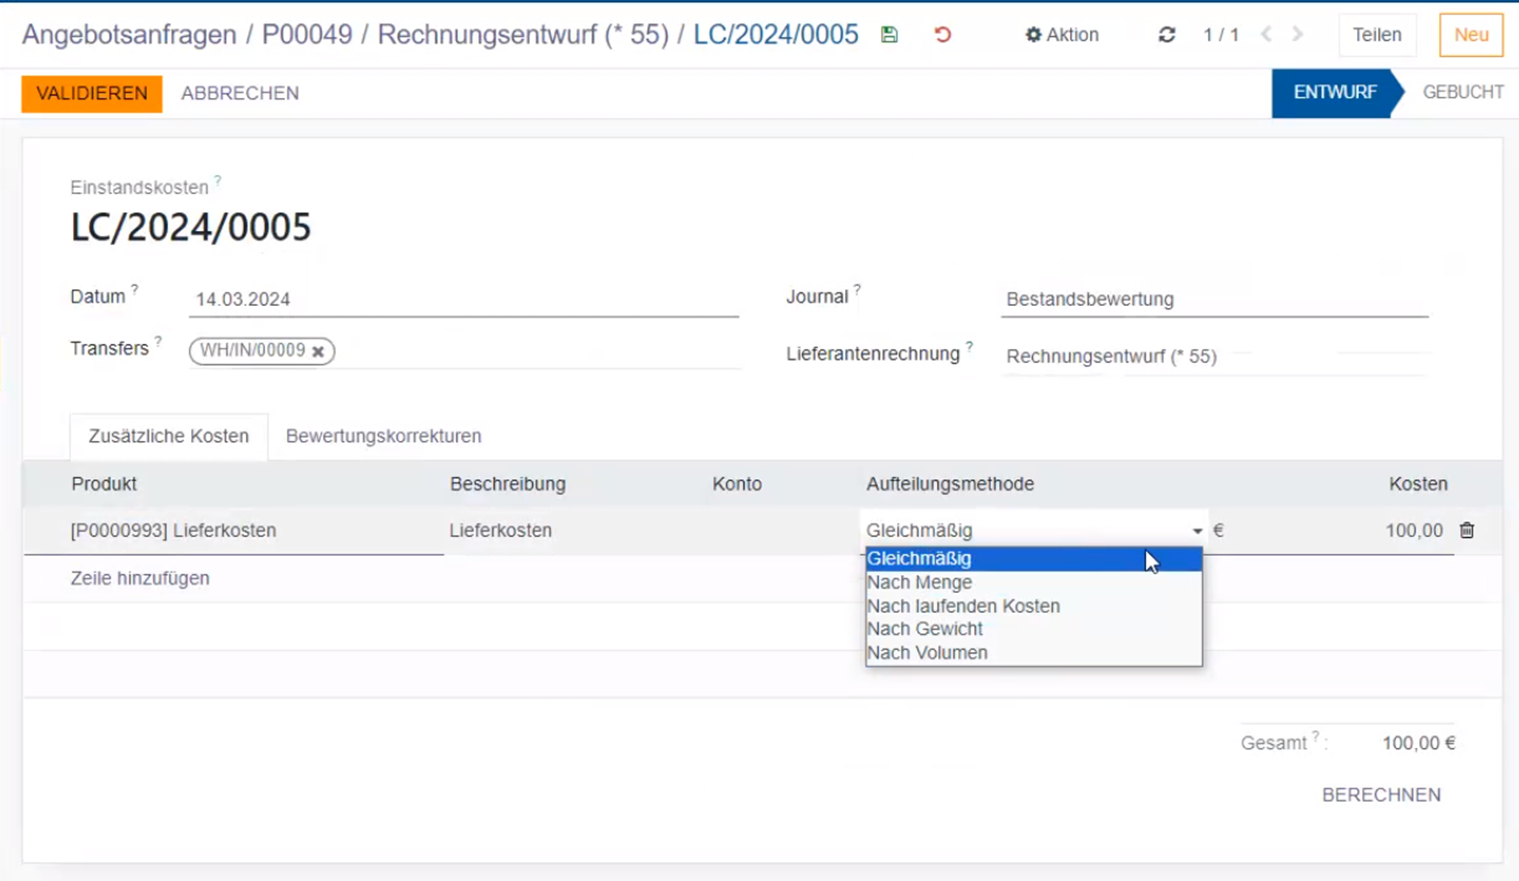This screenshot has width=1519, height=881.
Task: Select 'Nach Menge' split method
Action: click(x=919, y=582)
